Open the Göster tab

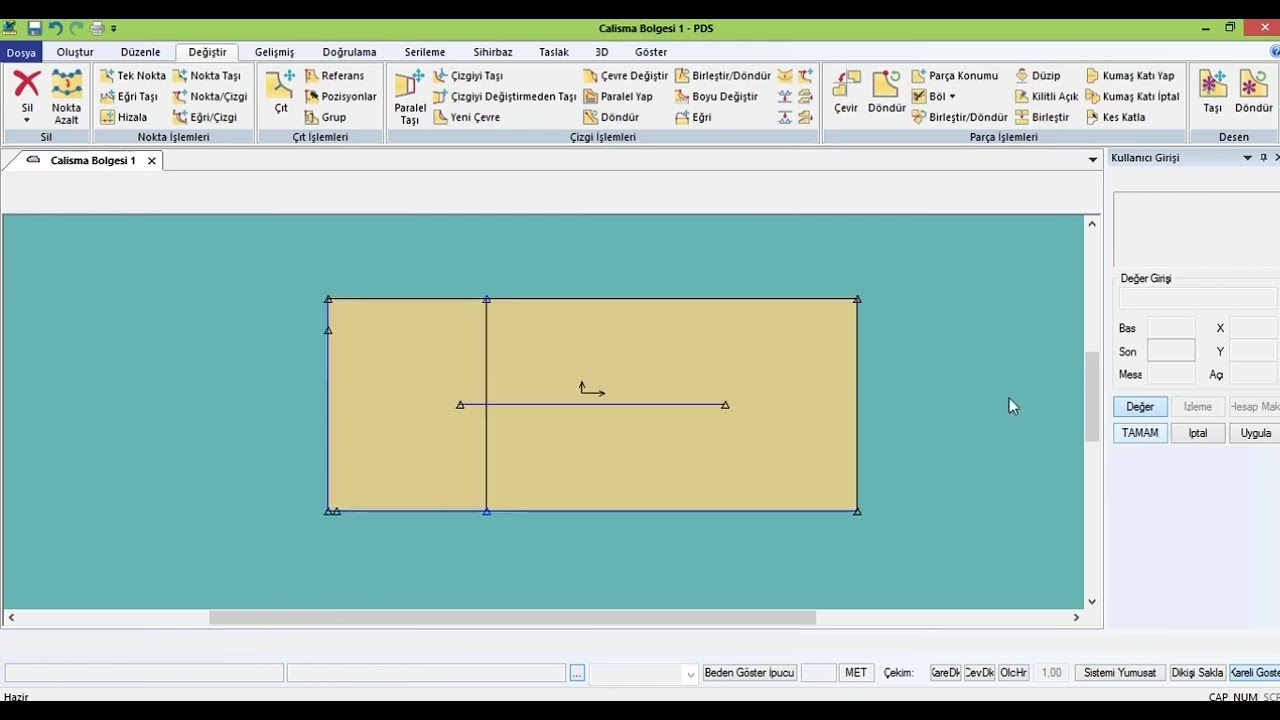(651, 52)
